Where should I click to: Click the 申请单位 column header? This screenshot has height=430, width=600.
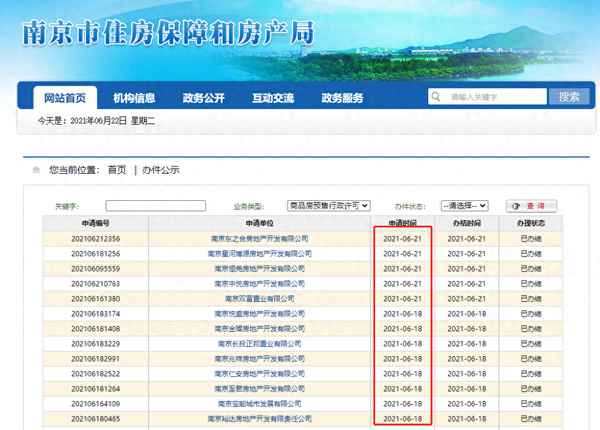pos(259,223)
